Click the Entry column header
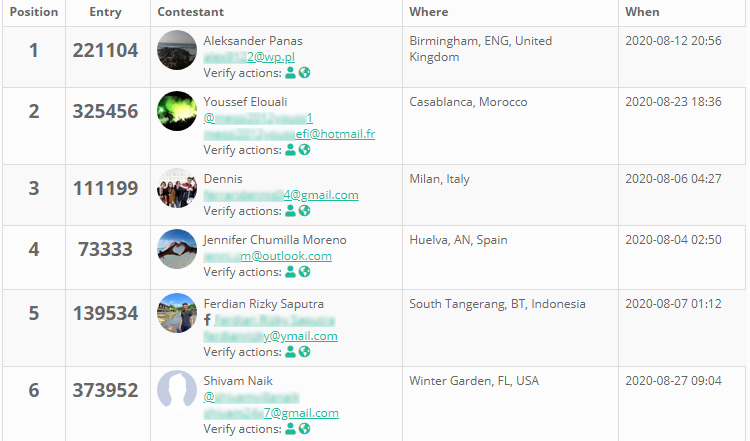 (105, 12)
